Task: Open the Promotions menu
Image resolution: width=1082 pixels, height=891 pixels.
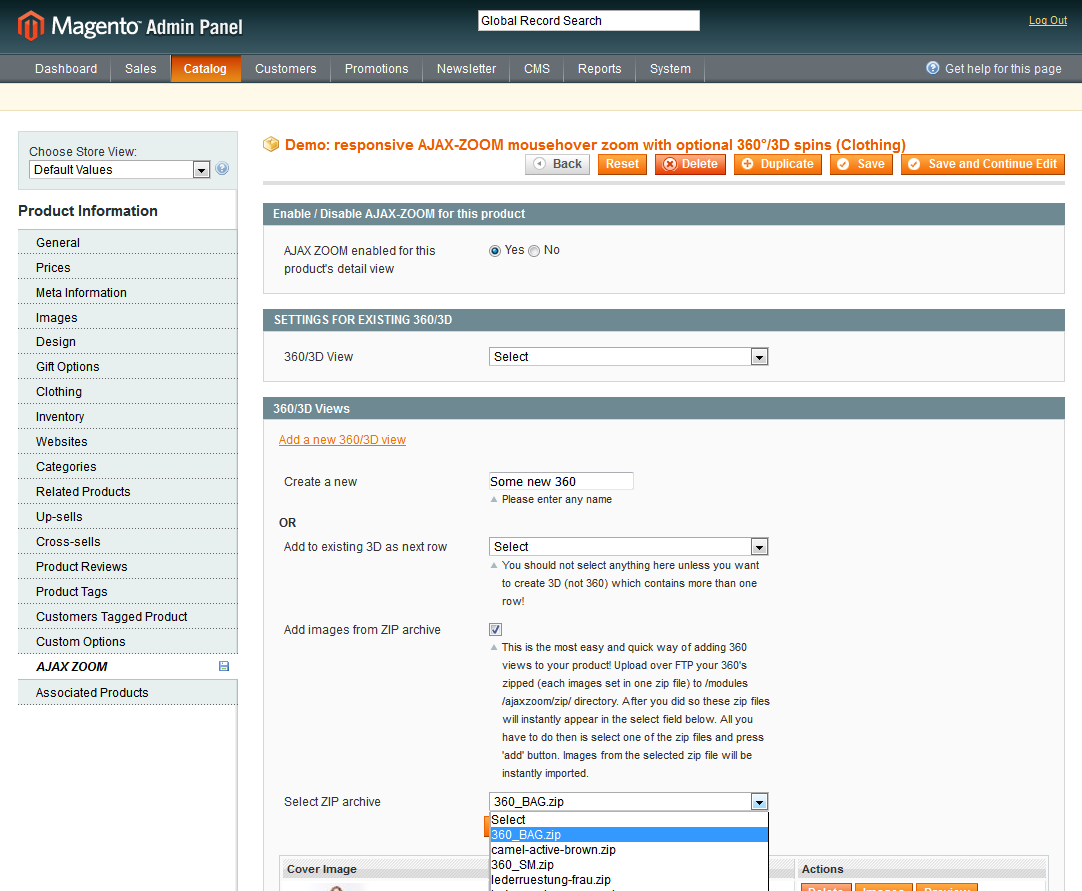Action: 377,68
